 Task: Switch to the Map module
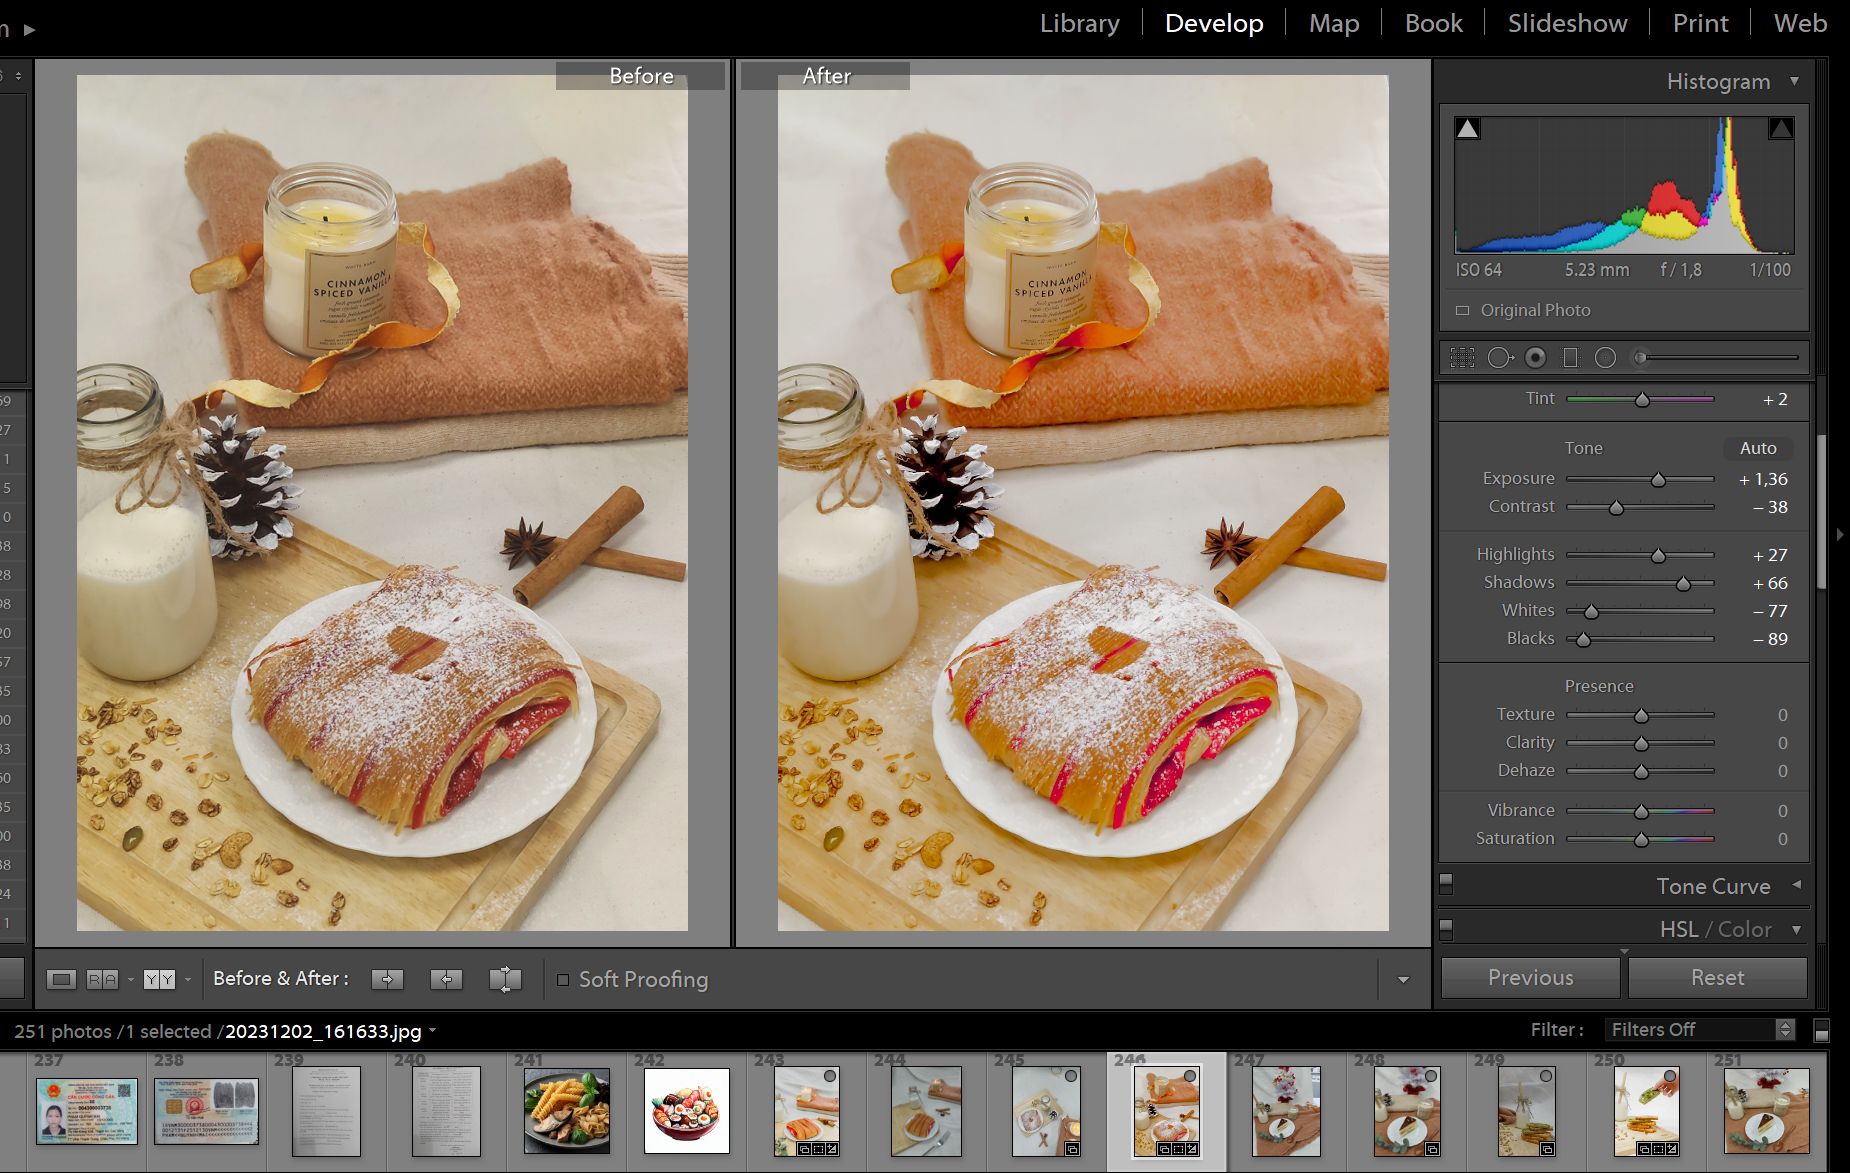click(x=1334, y=23)
